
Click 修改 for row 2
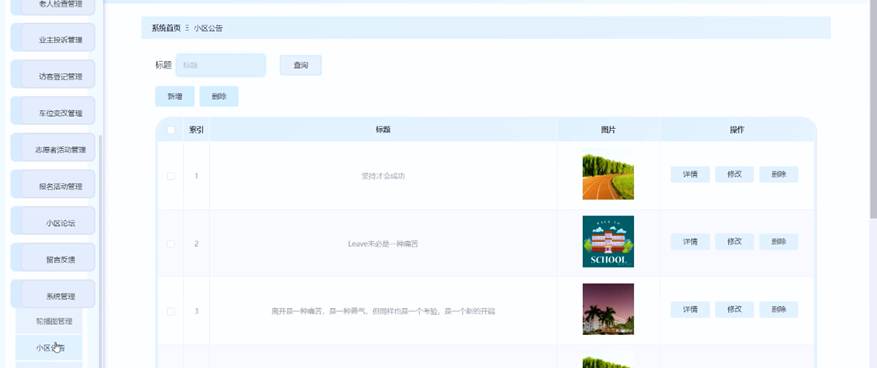pyautogui.click(x=734, y=242)
